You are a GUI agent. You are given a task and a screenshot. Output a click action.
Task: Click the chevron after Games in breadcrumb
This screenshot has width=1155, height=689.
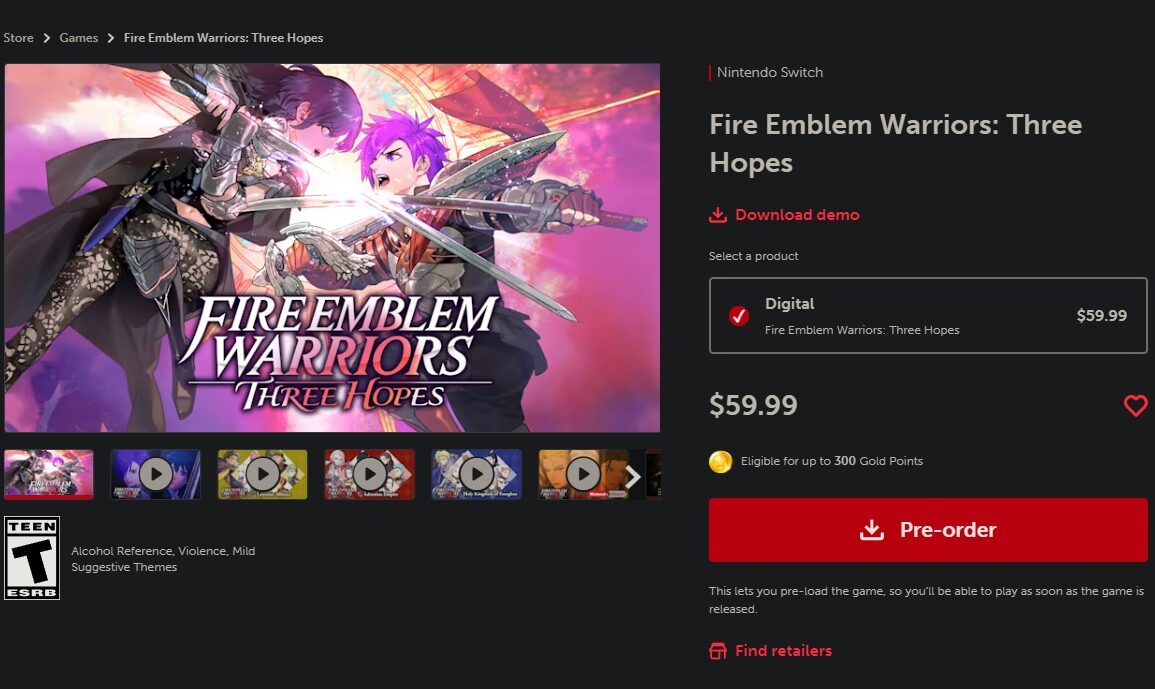click(110, 38)
